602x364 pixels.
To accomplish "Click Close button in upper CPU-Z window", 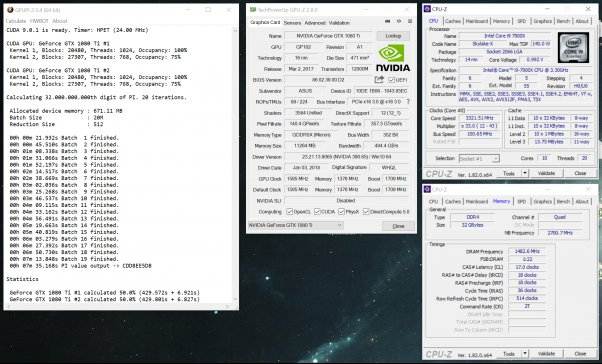I will pos(580,173).
